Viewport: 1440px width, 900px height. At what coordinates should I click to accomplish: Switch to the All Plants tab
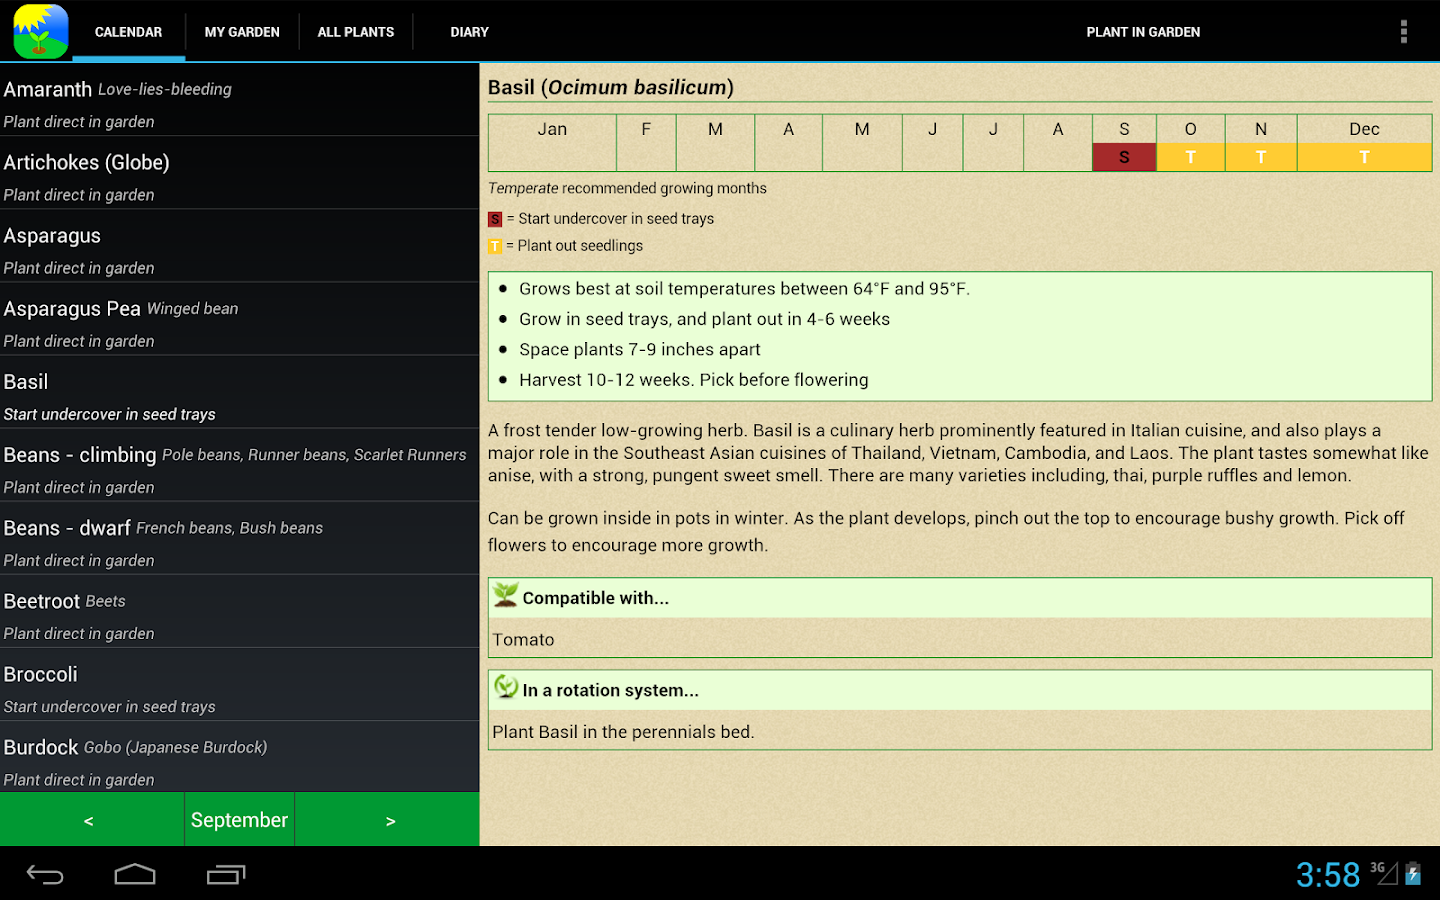pos(356,32)
